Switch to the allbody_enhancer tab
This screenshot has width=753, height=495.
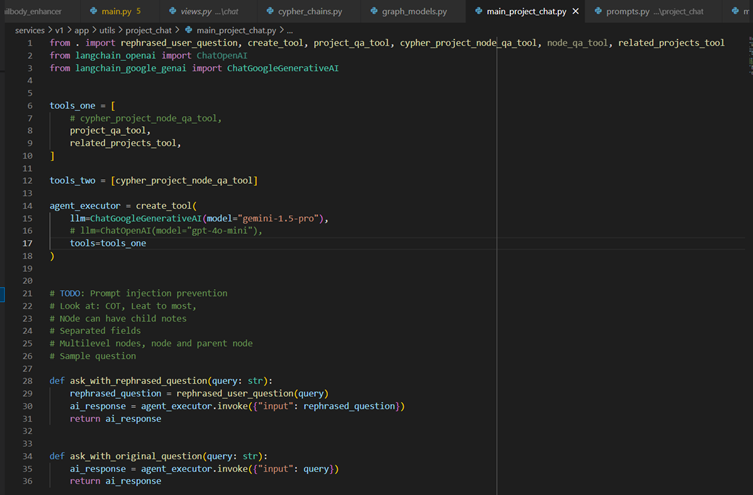33,11
